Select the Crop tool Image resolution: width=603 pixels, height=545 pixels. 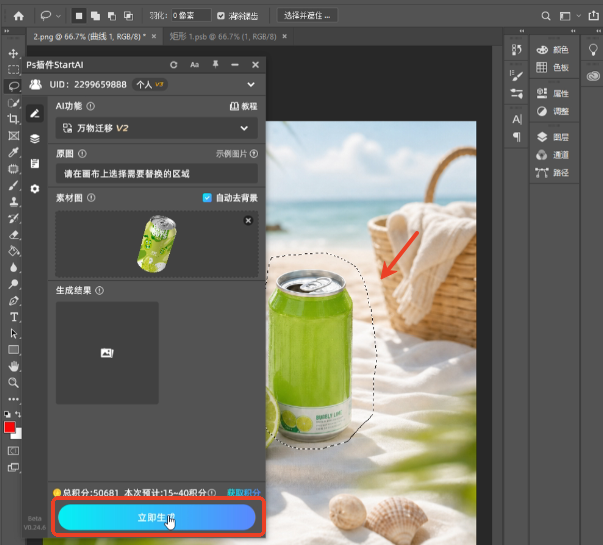(13, 118)
